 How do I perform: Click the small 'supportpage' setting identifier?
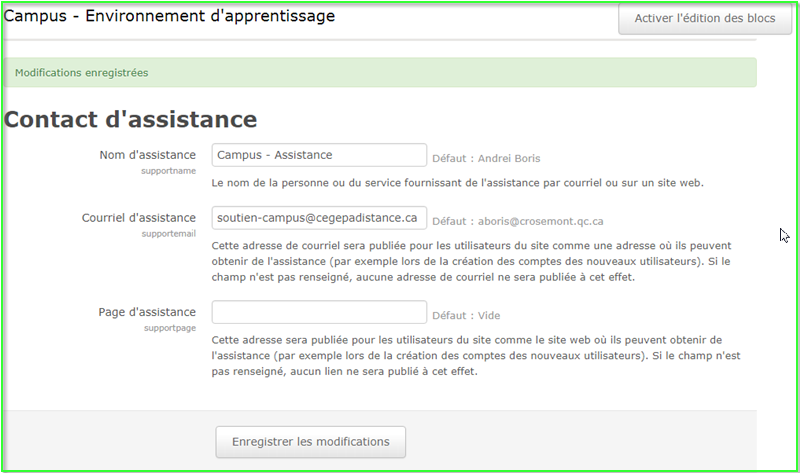tap(169, 329)
